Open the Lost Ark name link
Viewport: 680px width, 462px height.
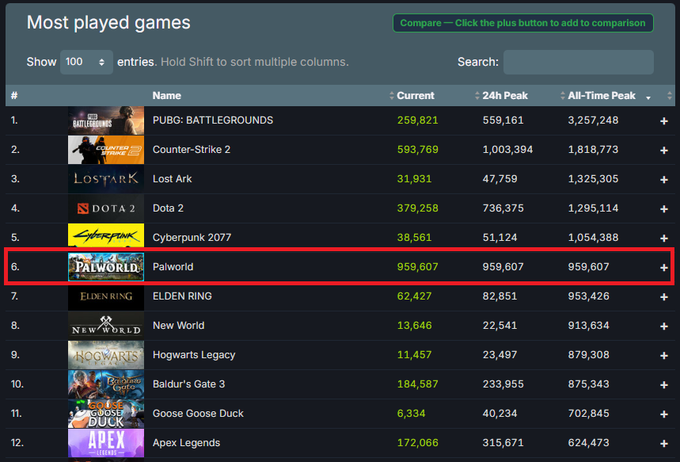pos(172,179)
